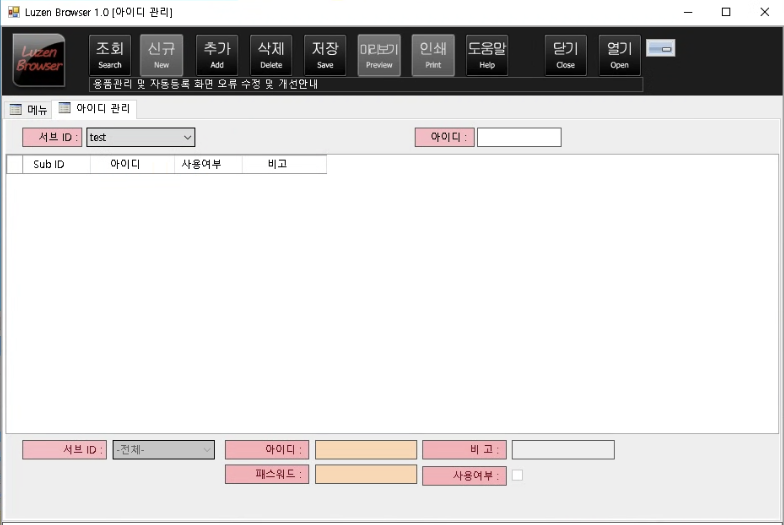Click the 신규 New toolbar button

[162, 55]
